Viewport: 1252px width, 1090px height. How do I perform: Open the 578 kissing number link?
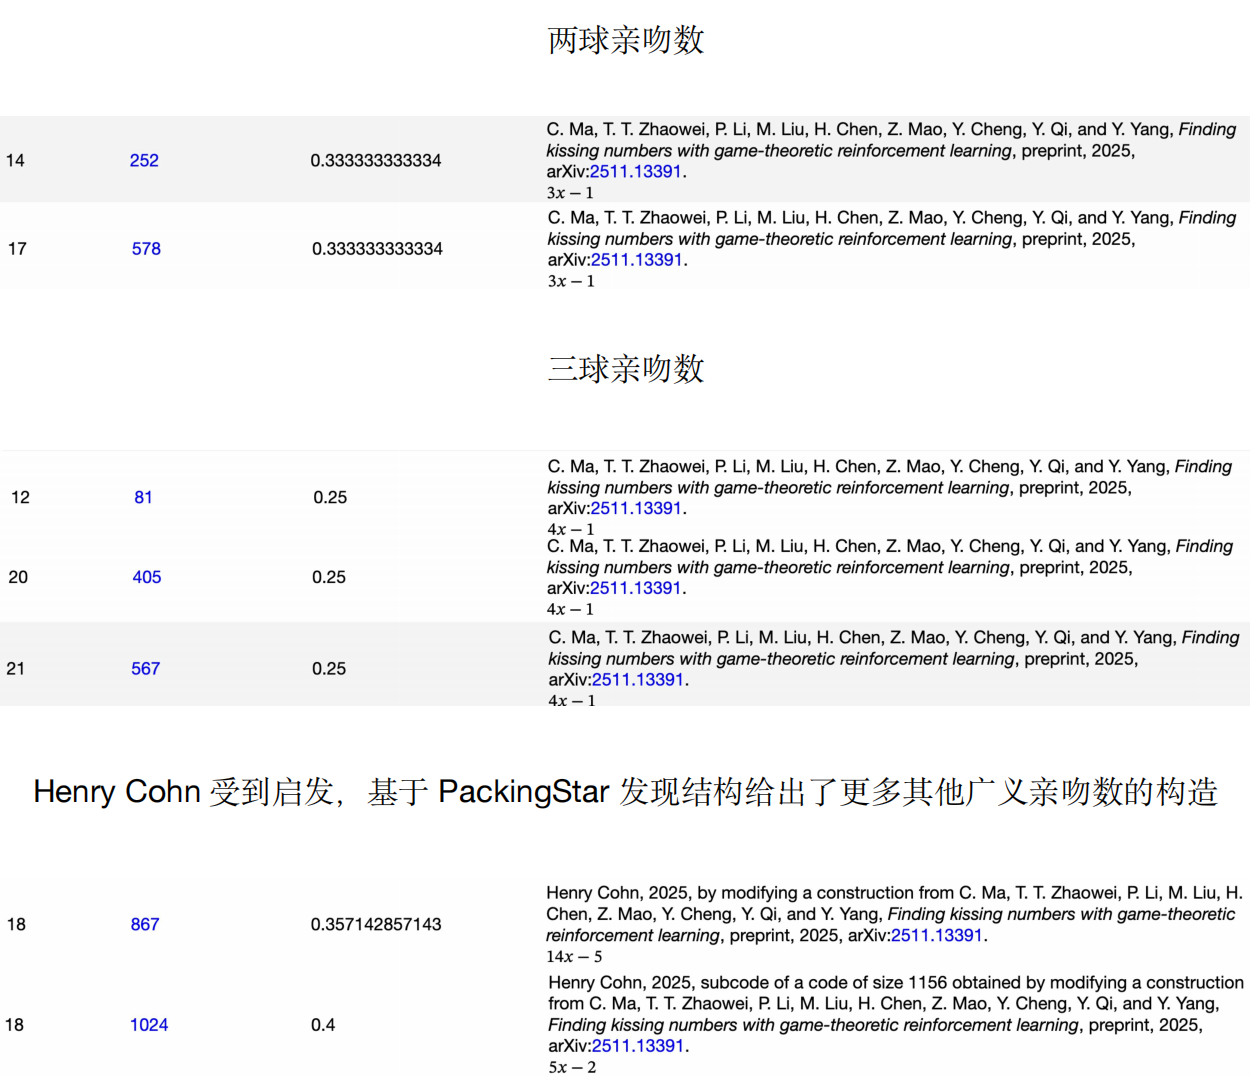[x=146, y=249]
